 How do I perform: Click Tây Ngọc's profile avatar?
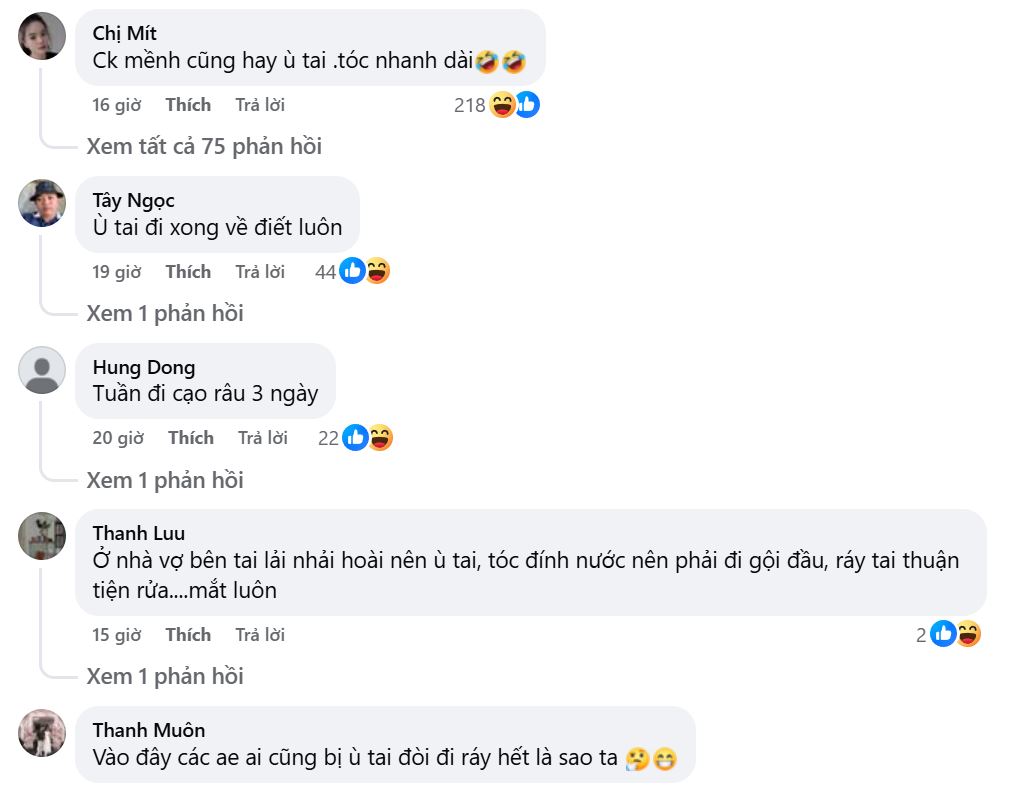click(x=42, y=203)
